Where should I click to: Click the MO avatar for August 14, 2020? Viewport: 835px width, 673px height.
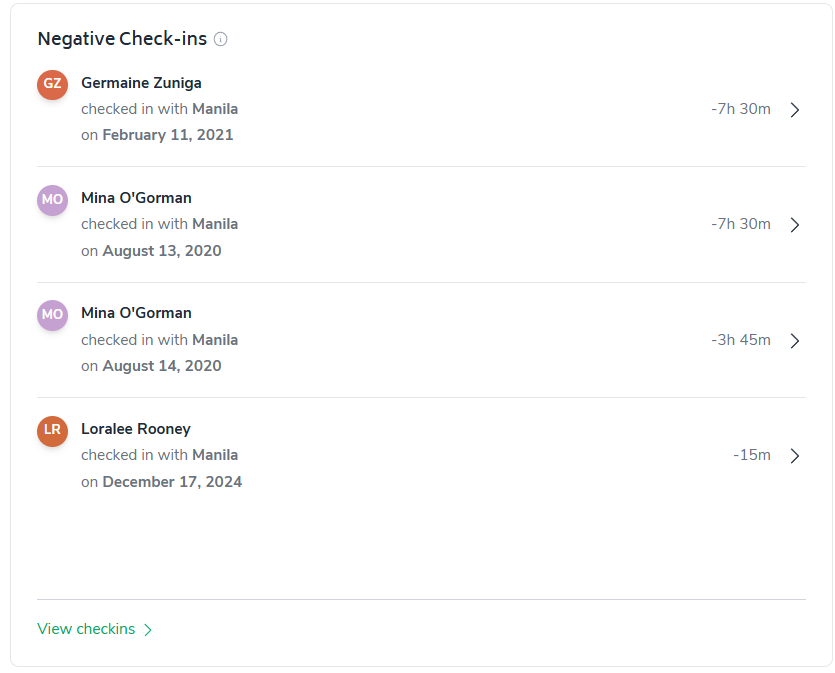tap(52, 314)
